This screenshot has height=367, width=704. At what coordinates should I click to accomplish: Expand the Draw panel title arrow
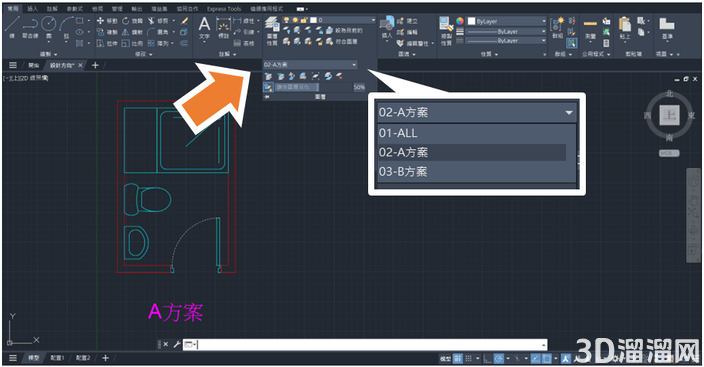click(x=48, y=54)
